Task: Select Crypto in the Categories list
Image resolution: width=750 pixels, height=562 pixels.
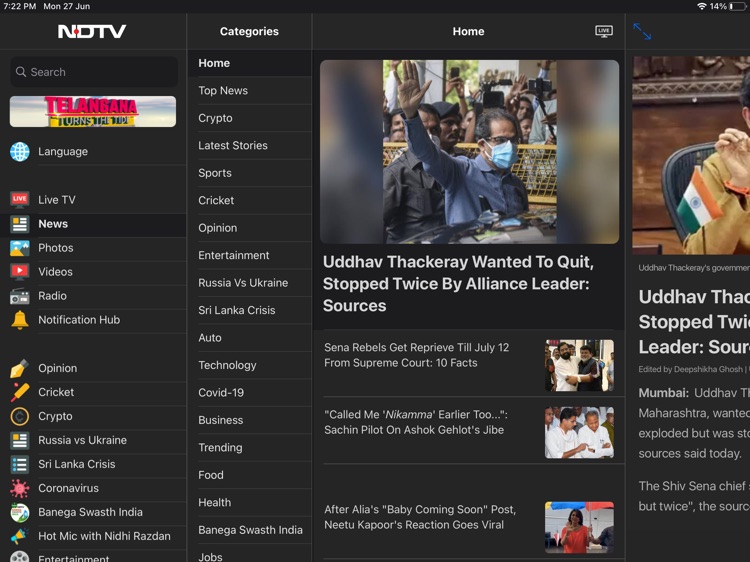Action: pos(250,118)
